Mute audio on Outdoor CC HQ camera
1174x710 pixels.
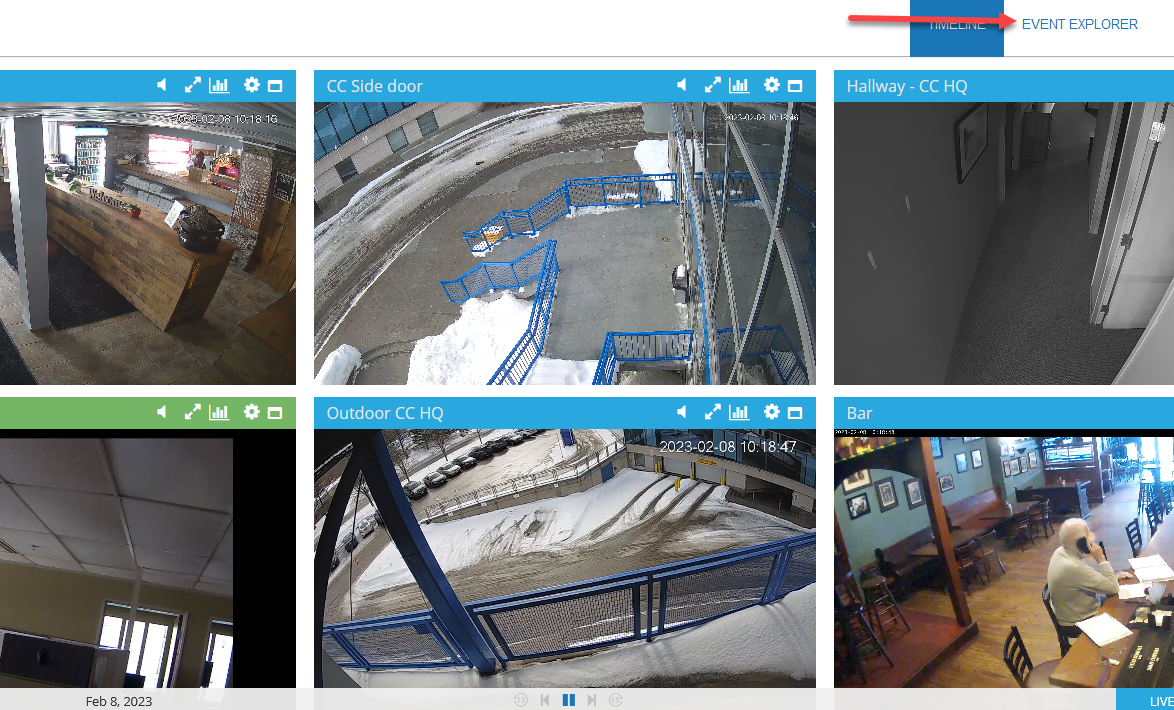point(681,411)
